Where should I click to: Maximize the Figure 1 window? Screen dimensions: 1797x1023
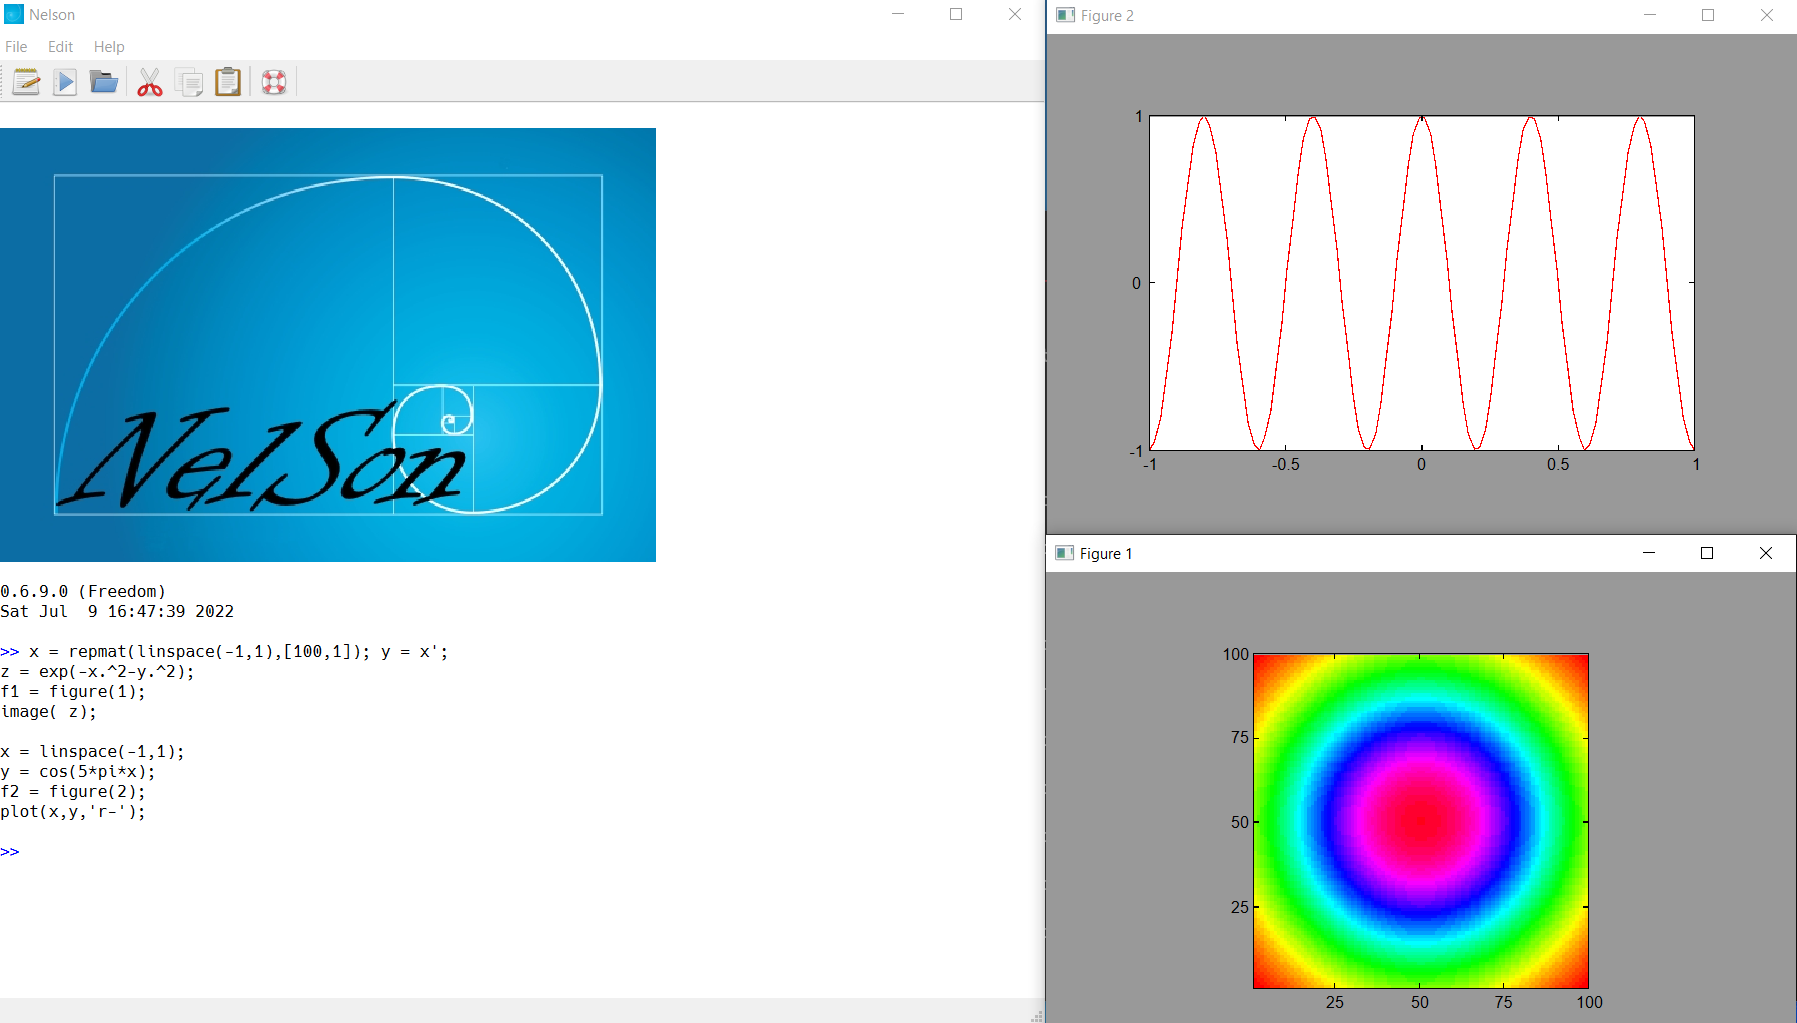1707,553
